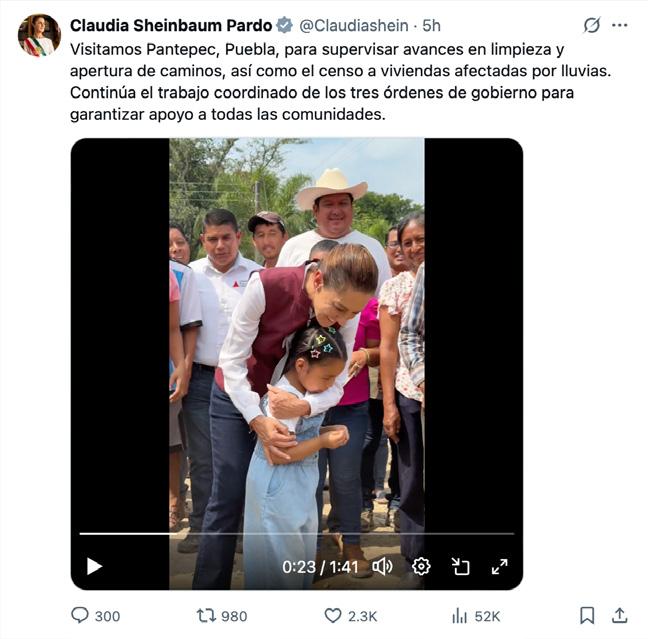The height and width of the screenshot is (639, 648).
Task: Click the blue verified badge
Action: [x=284, y=25]
